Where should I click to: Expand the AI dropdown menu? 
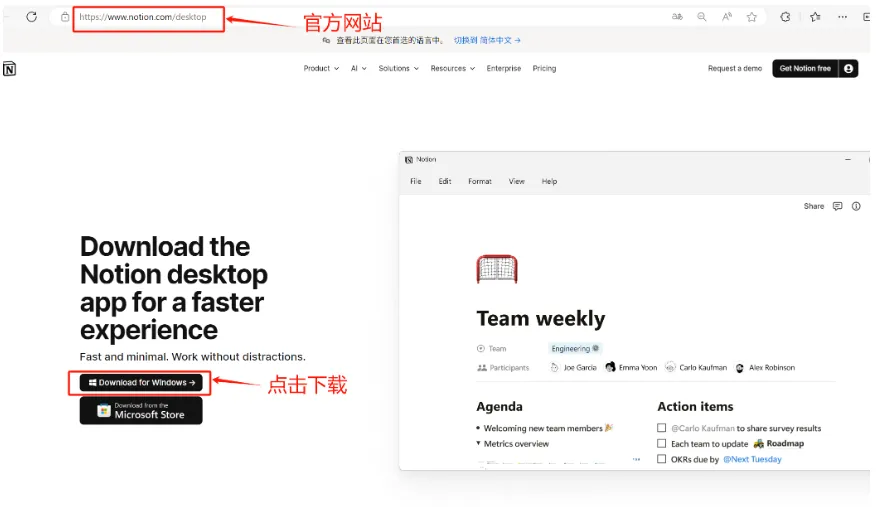pos(359,68)
